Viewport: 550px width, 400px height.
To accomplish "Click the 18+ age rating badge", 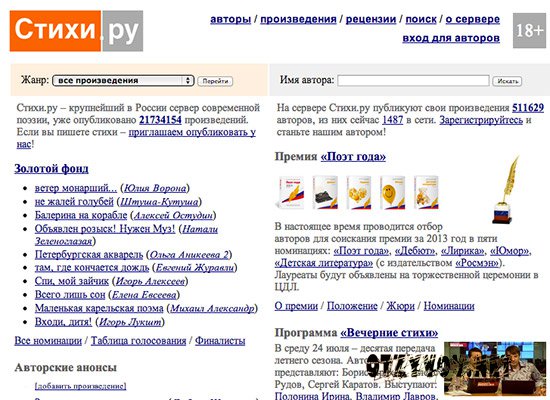I will [529, 31].
